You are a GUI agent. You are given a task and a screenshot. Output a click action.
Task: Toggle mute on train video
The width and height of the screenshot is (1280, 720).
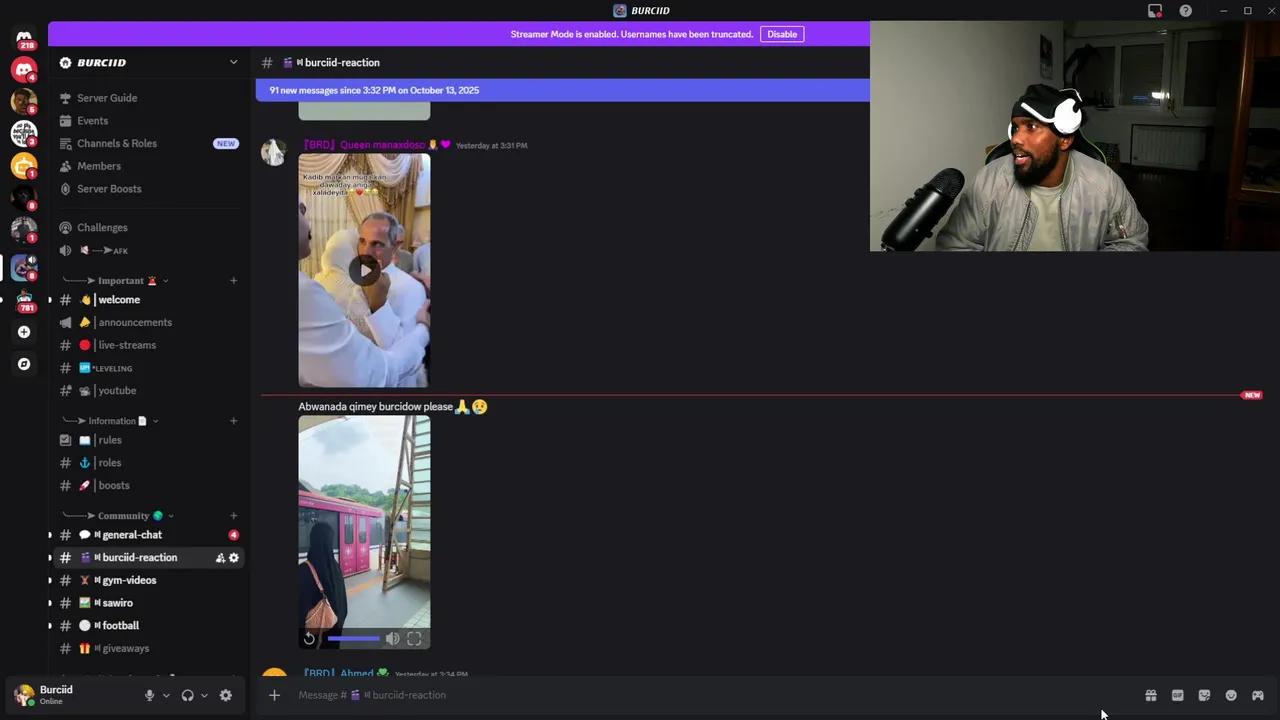coord(392,638)
